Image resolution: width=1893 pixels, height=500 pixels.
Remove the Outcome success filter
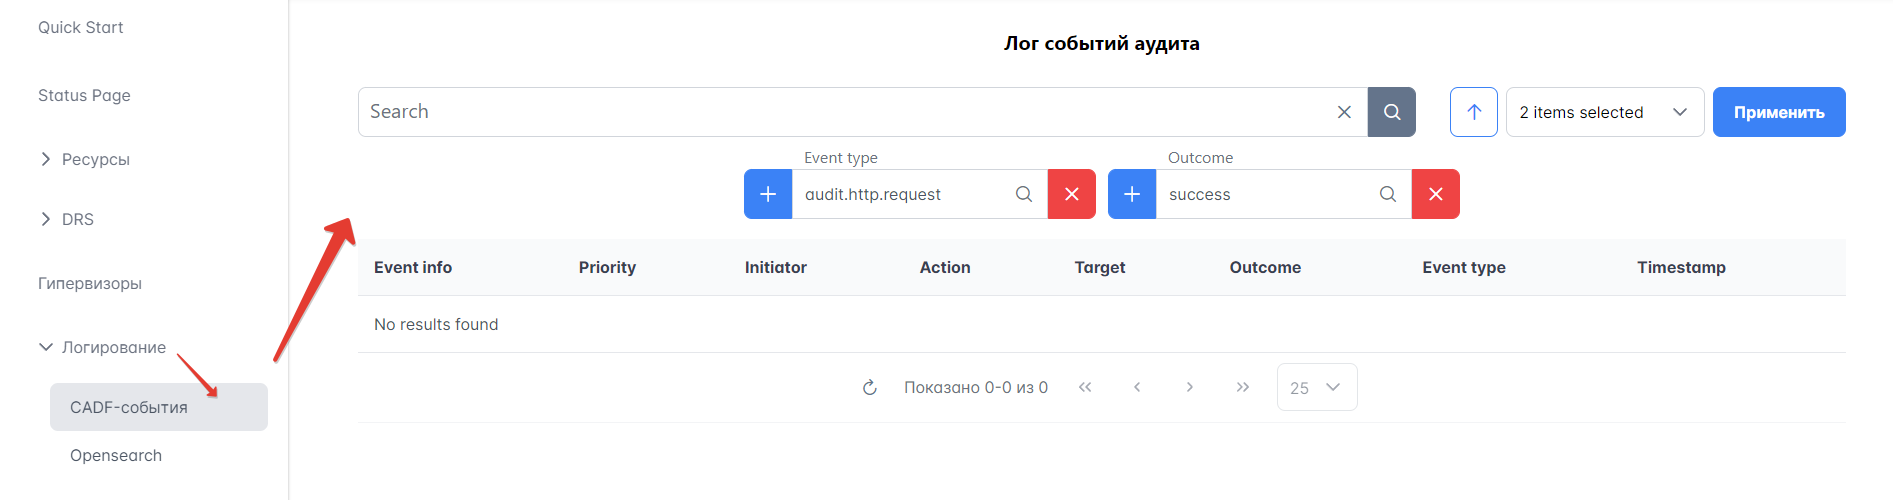[1435, 194]
